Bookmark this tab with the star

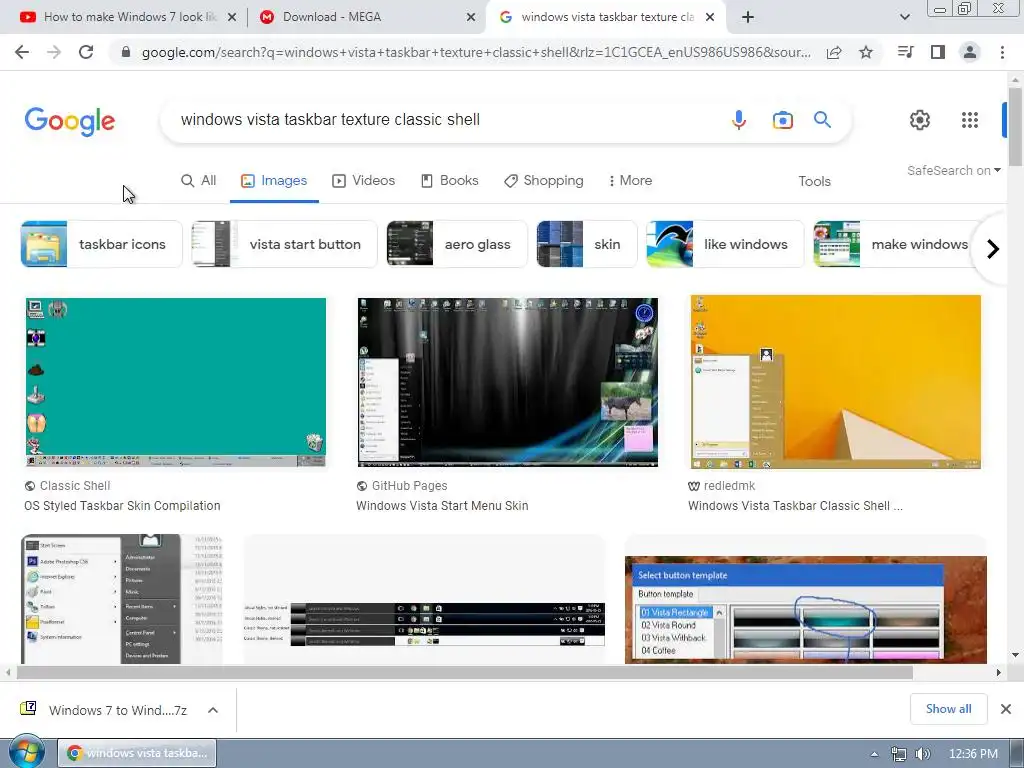point(866,52)
